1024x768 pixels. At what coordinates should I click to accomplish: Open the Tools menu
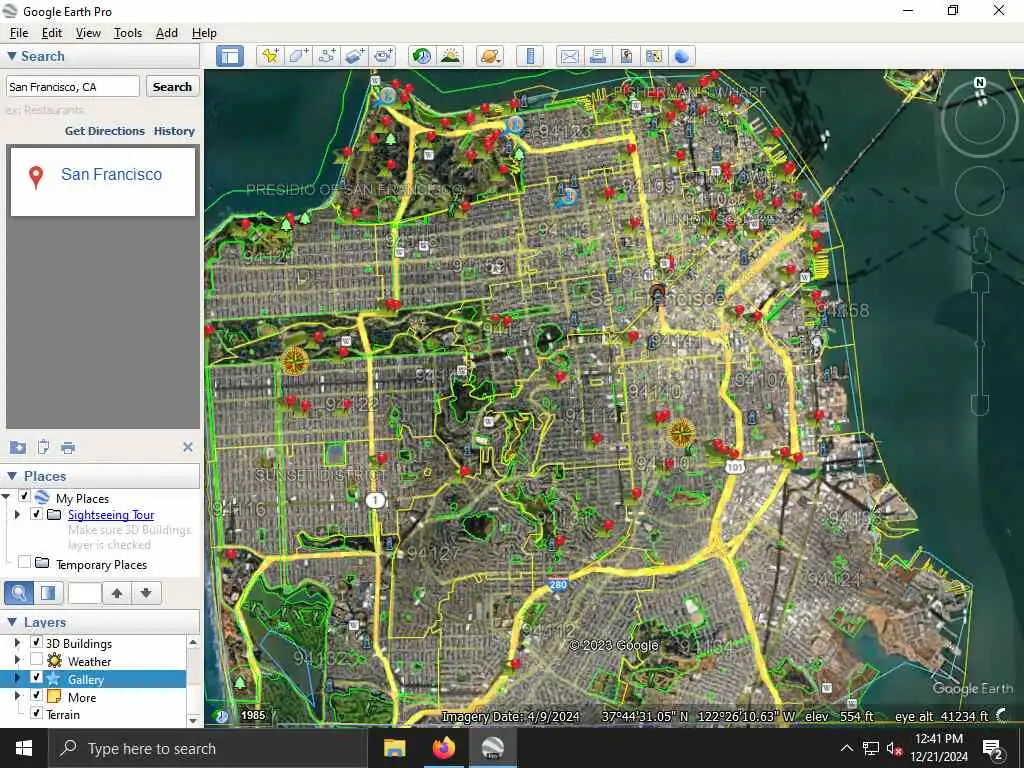[127, 33]
